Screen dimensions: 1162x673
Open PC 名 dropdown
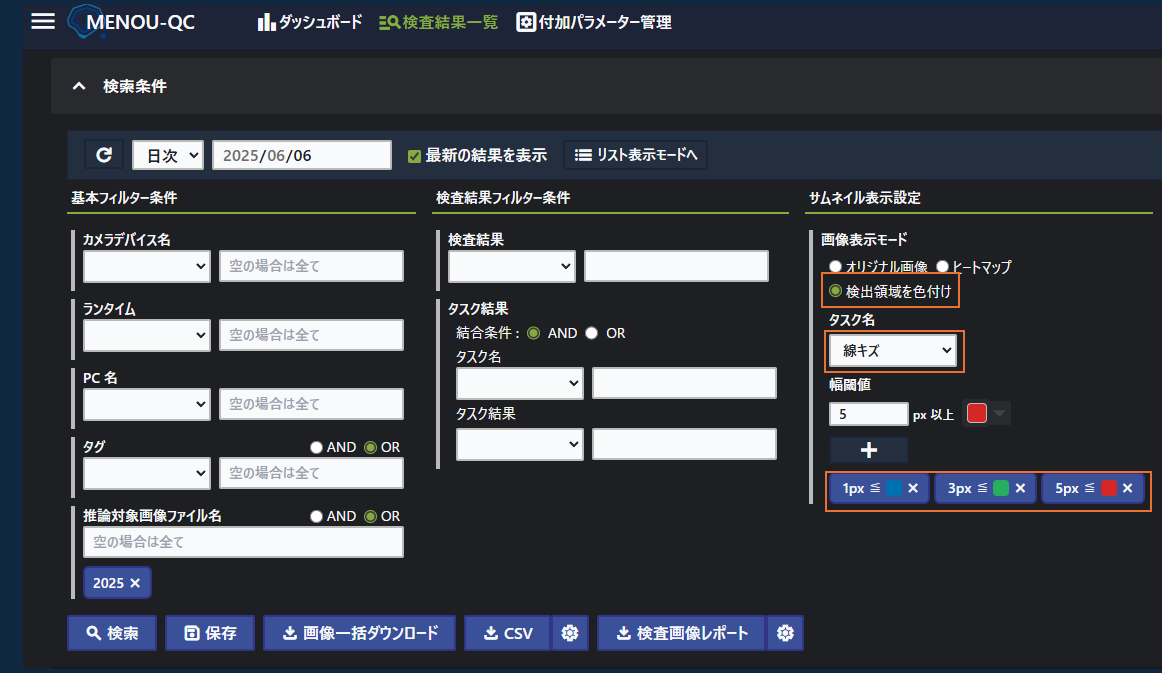click(147, 404)
